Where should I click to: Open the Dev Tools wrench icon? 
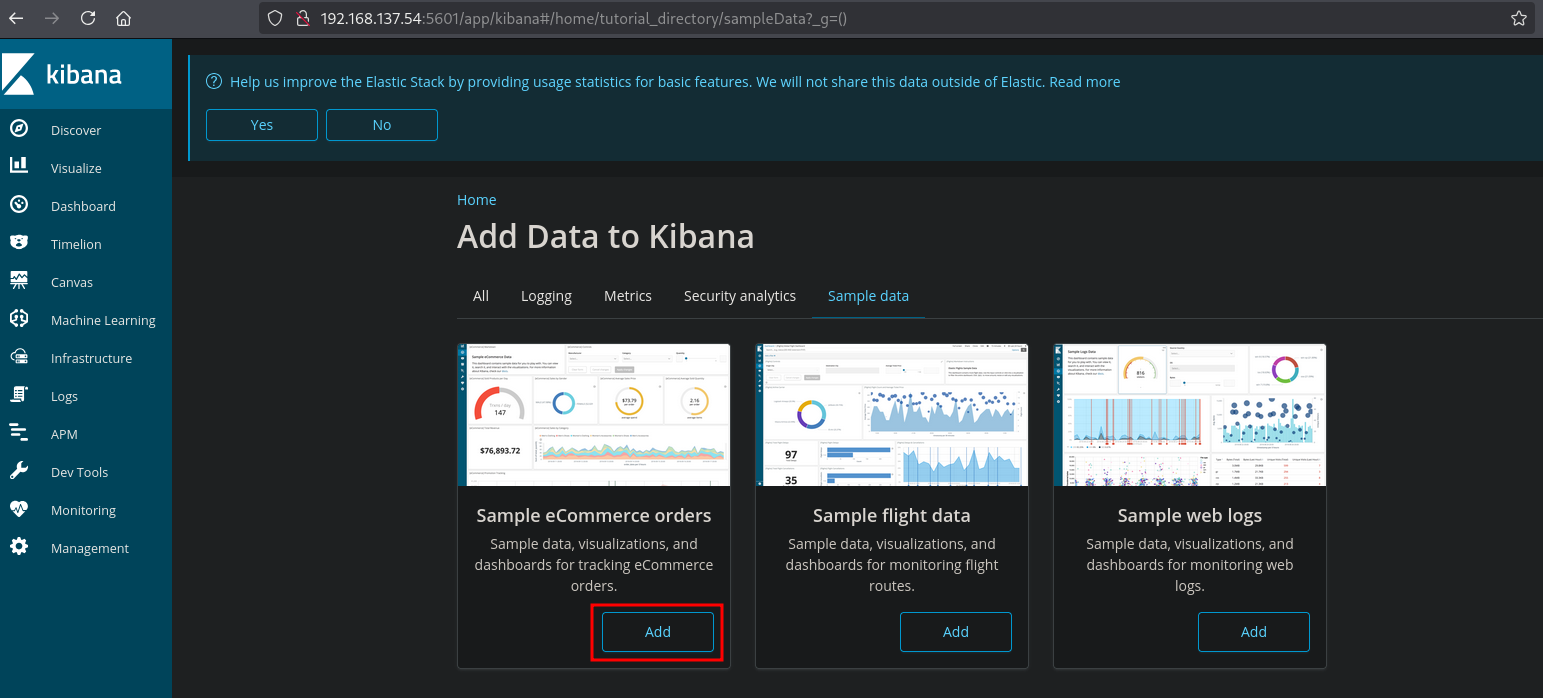(x=18, y=471)
